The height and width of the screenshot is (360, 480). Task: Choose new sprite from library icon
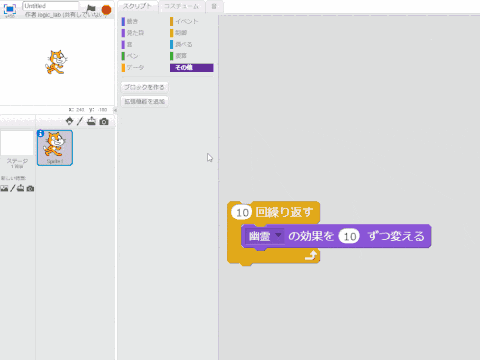(x=69, y=121)
